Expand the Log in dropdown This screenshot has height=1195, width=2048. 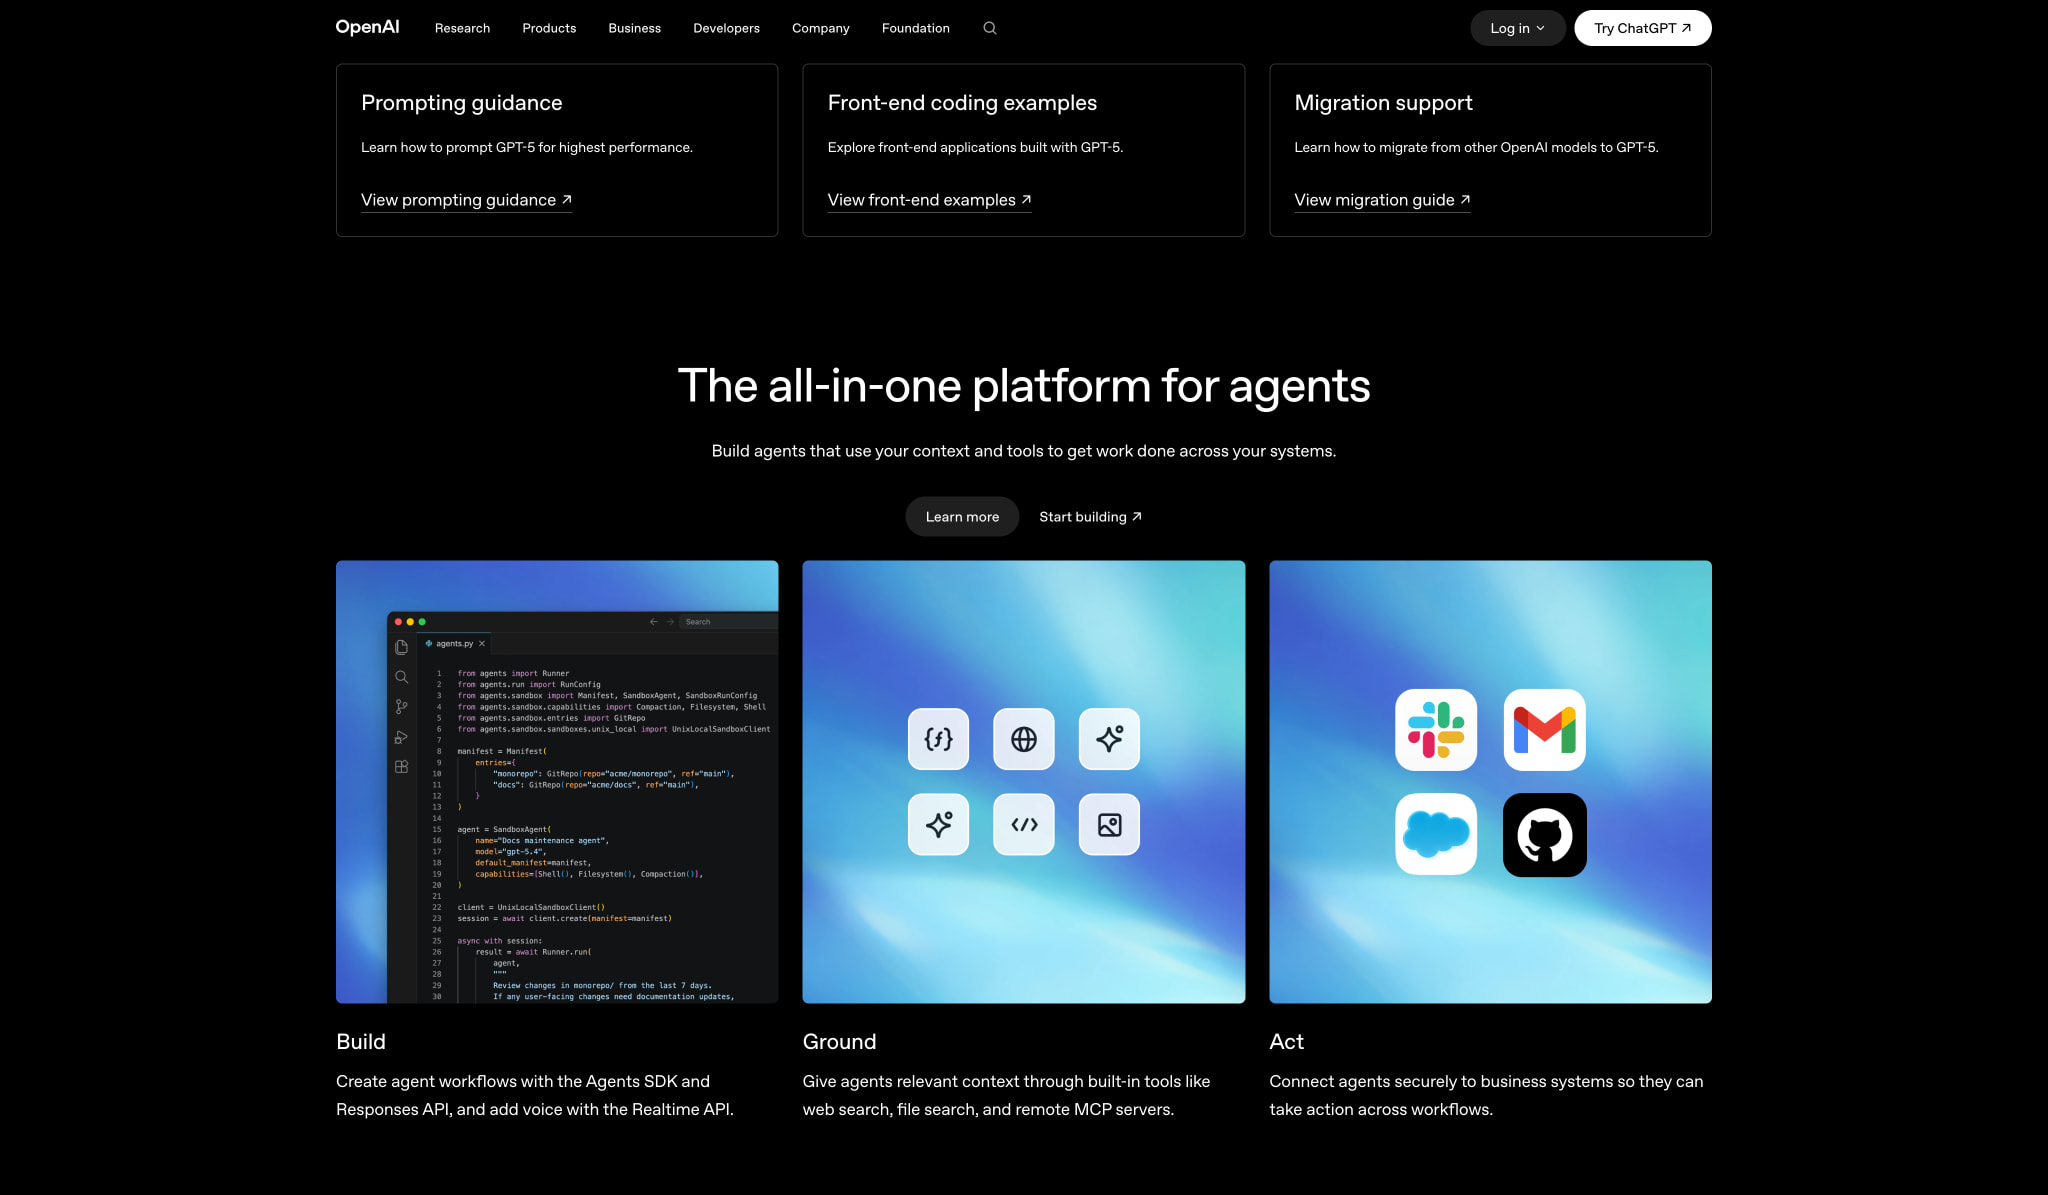1517,28
